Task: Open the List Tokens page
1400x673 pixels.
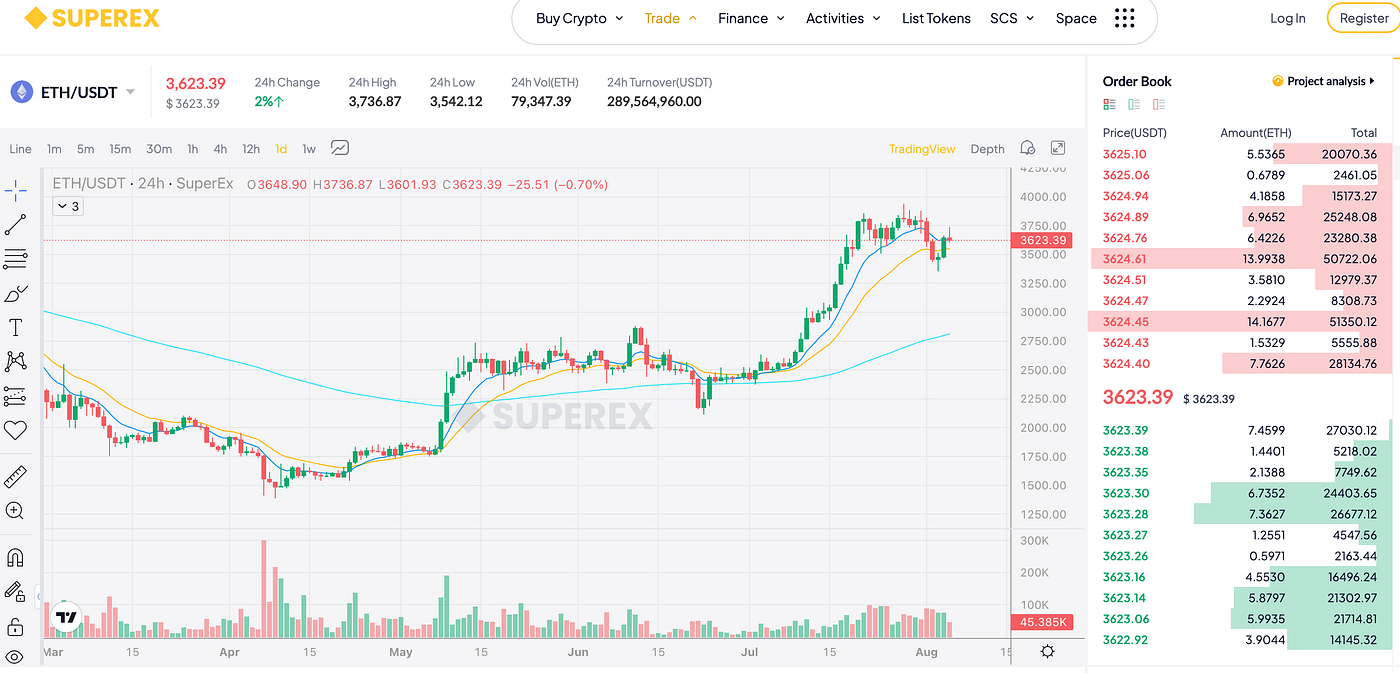Action: [x=936, y=18]
